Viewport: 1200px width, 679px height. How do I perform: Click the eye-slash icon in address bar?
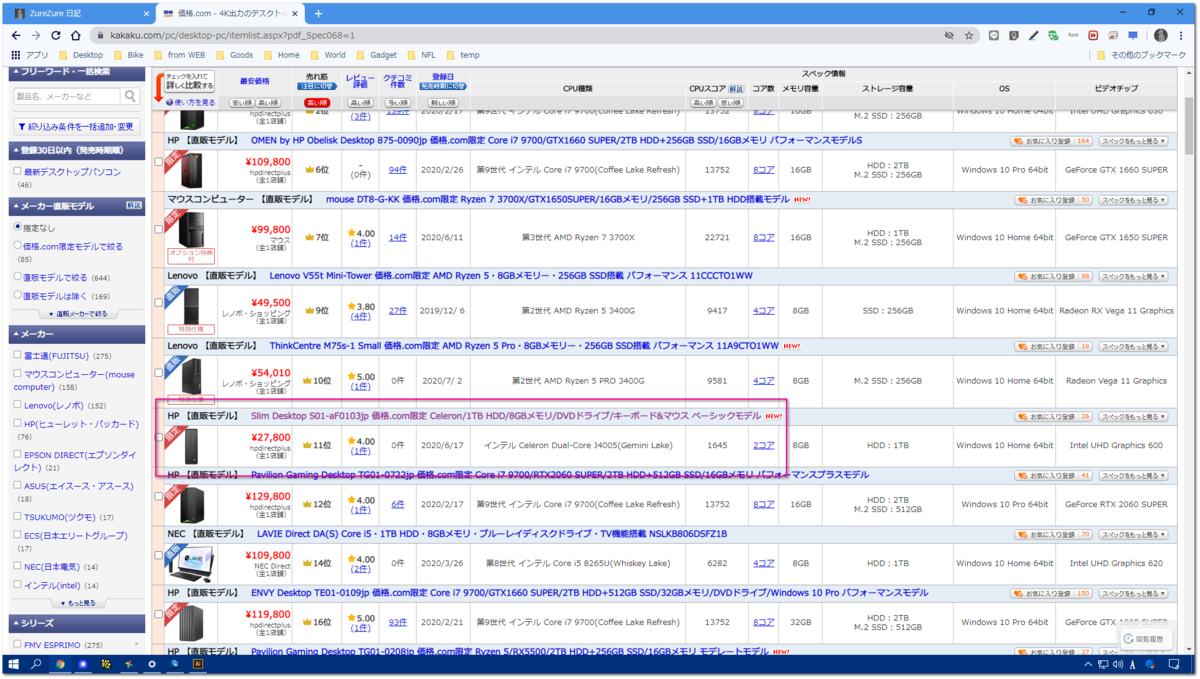point(949,35)
